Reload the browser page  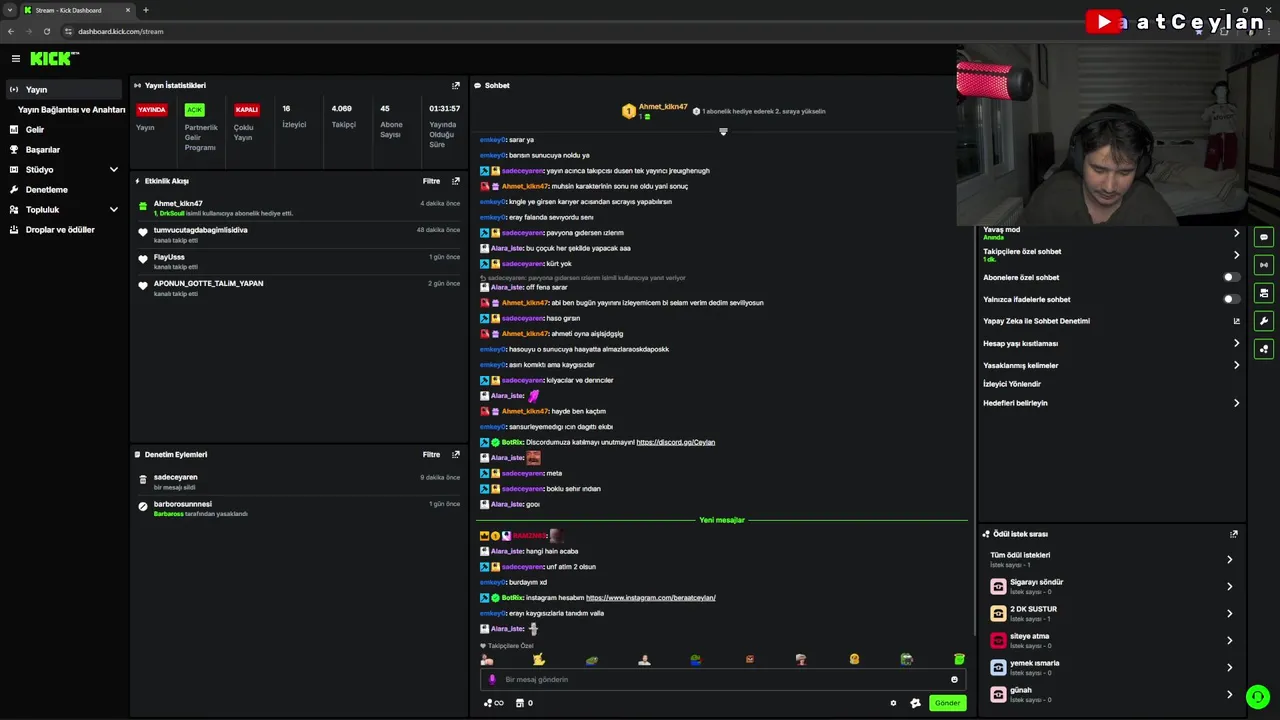46,31
